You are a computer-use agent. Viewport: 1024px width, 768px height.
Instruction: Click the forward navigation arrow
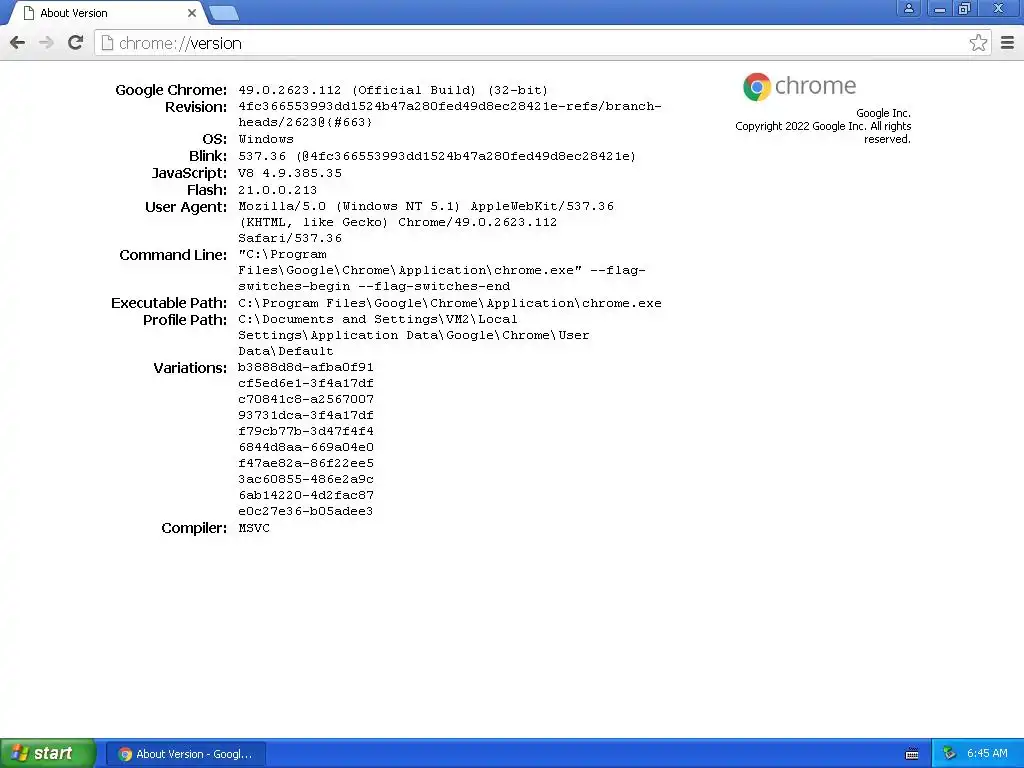click(x=46, y=43)
